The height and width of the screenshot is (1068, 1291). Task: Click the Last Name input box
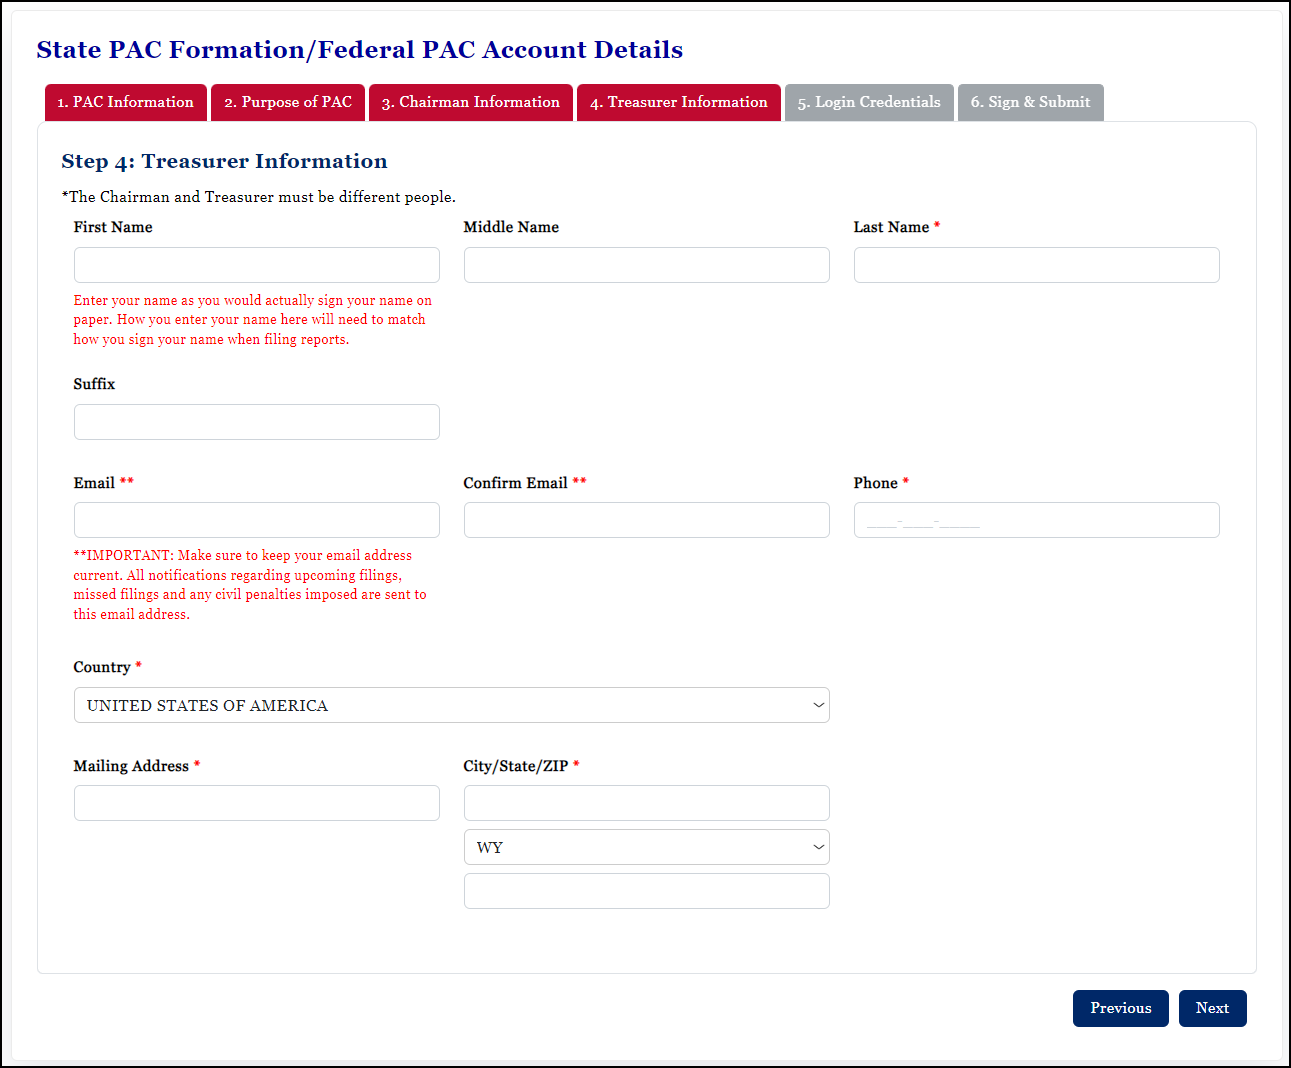click(x=1036, y=264)
